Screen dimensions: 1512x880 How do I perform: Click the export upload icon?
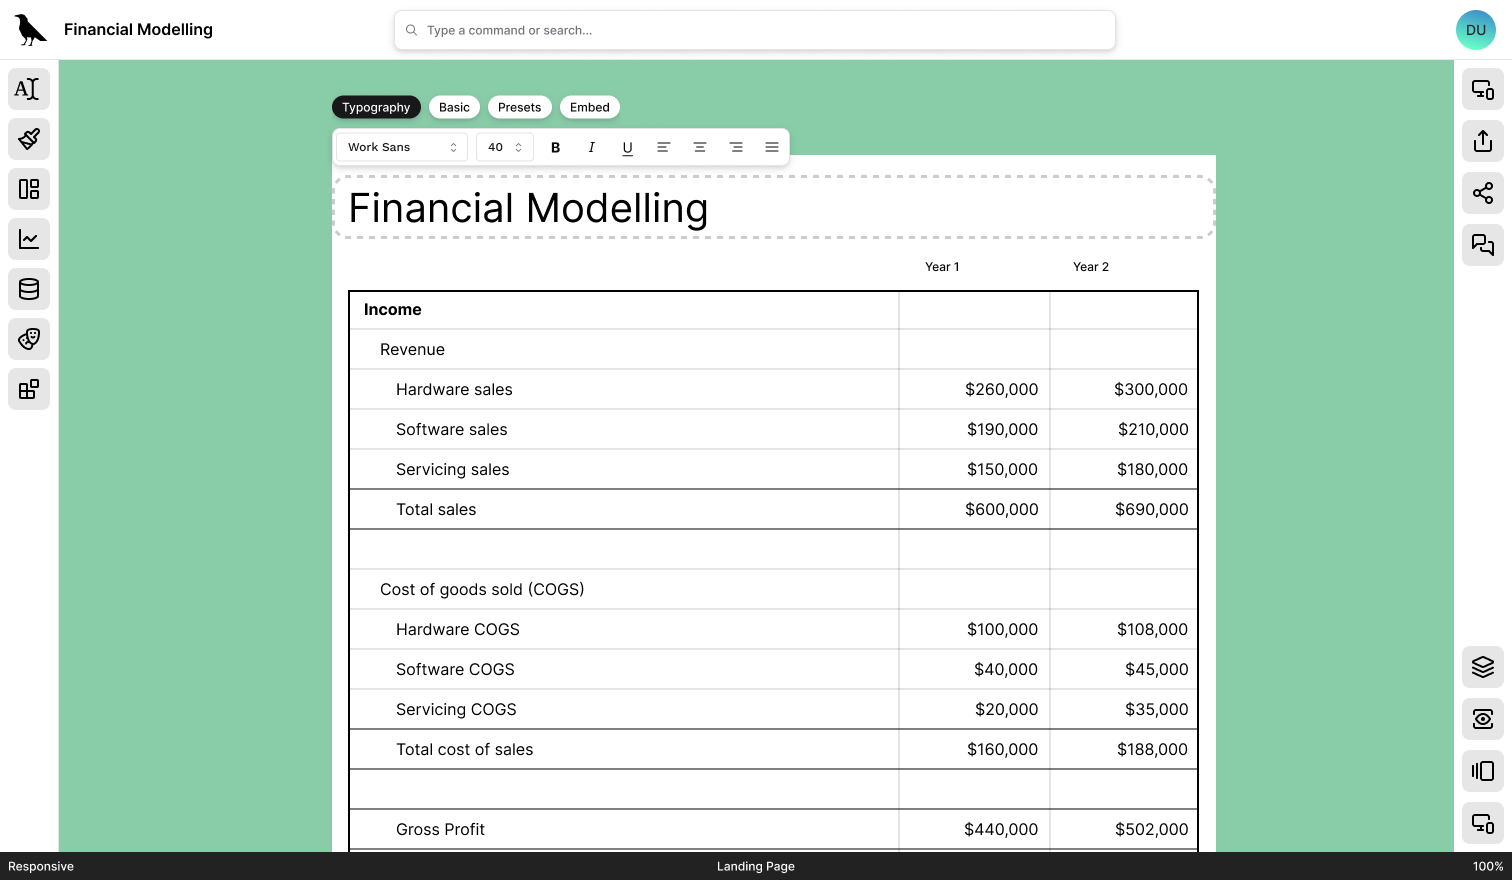coord(1482,141)
